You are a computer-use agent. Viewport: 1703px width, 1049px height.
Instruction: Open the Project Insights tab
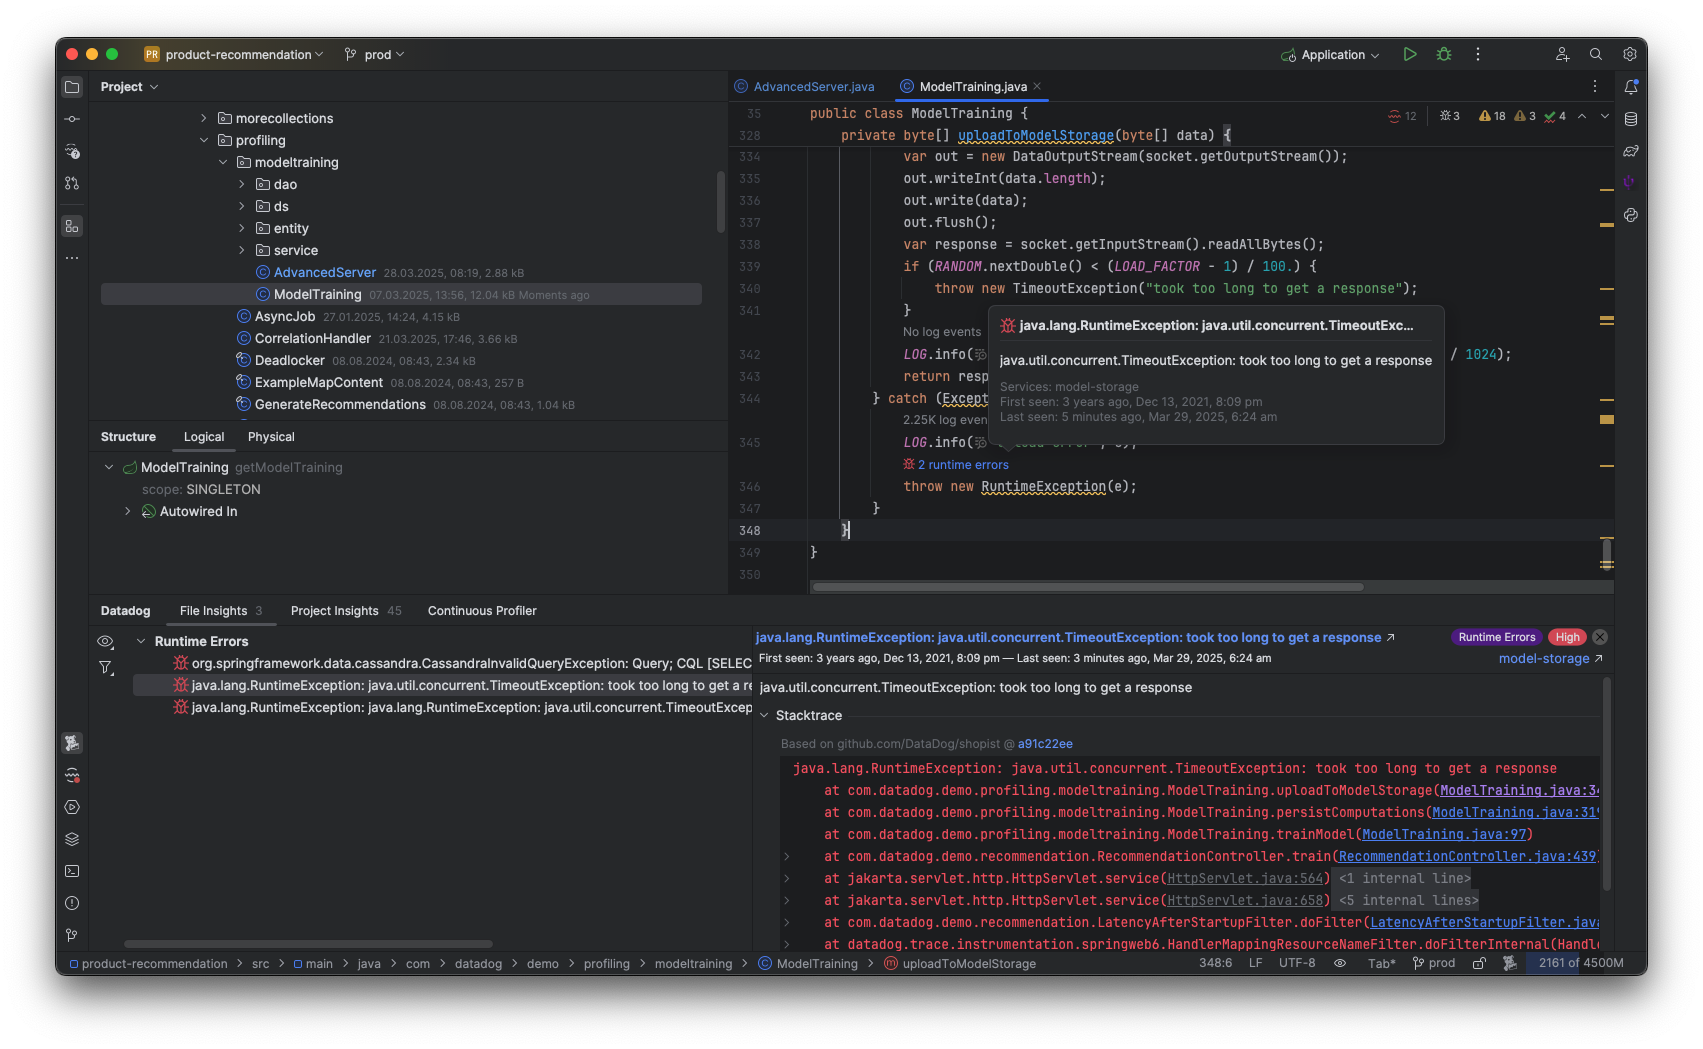(x=345, y=611)
